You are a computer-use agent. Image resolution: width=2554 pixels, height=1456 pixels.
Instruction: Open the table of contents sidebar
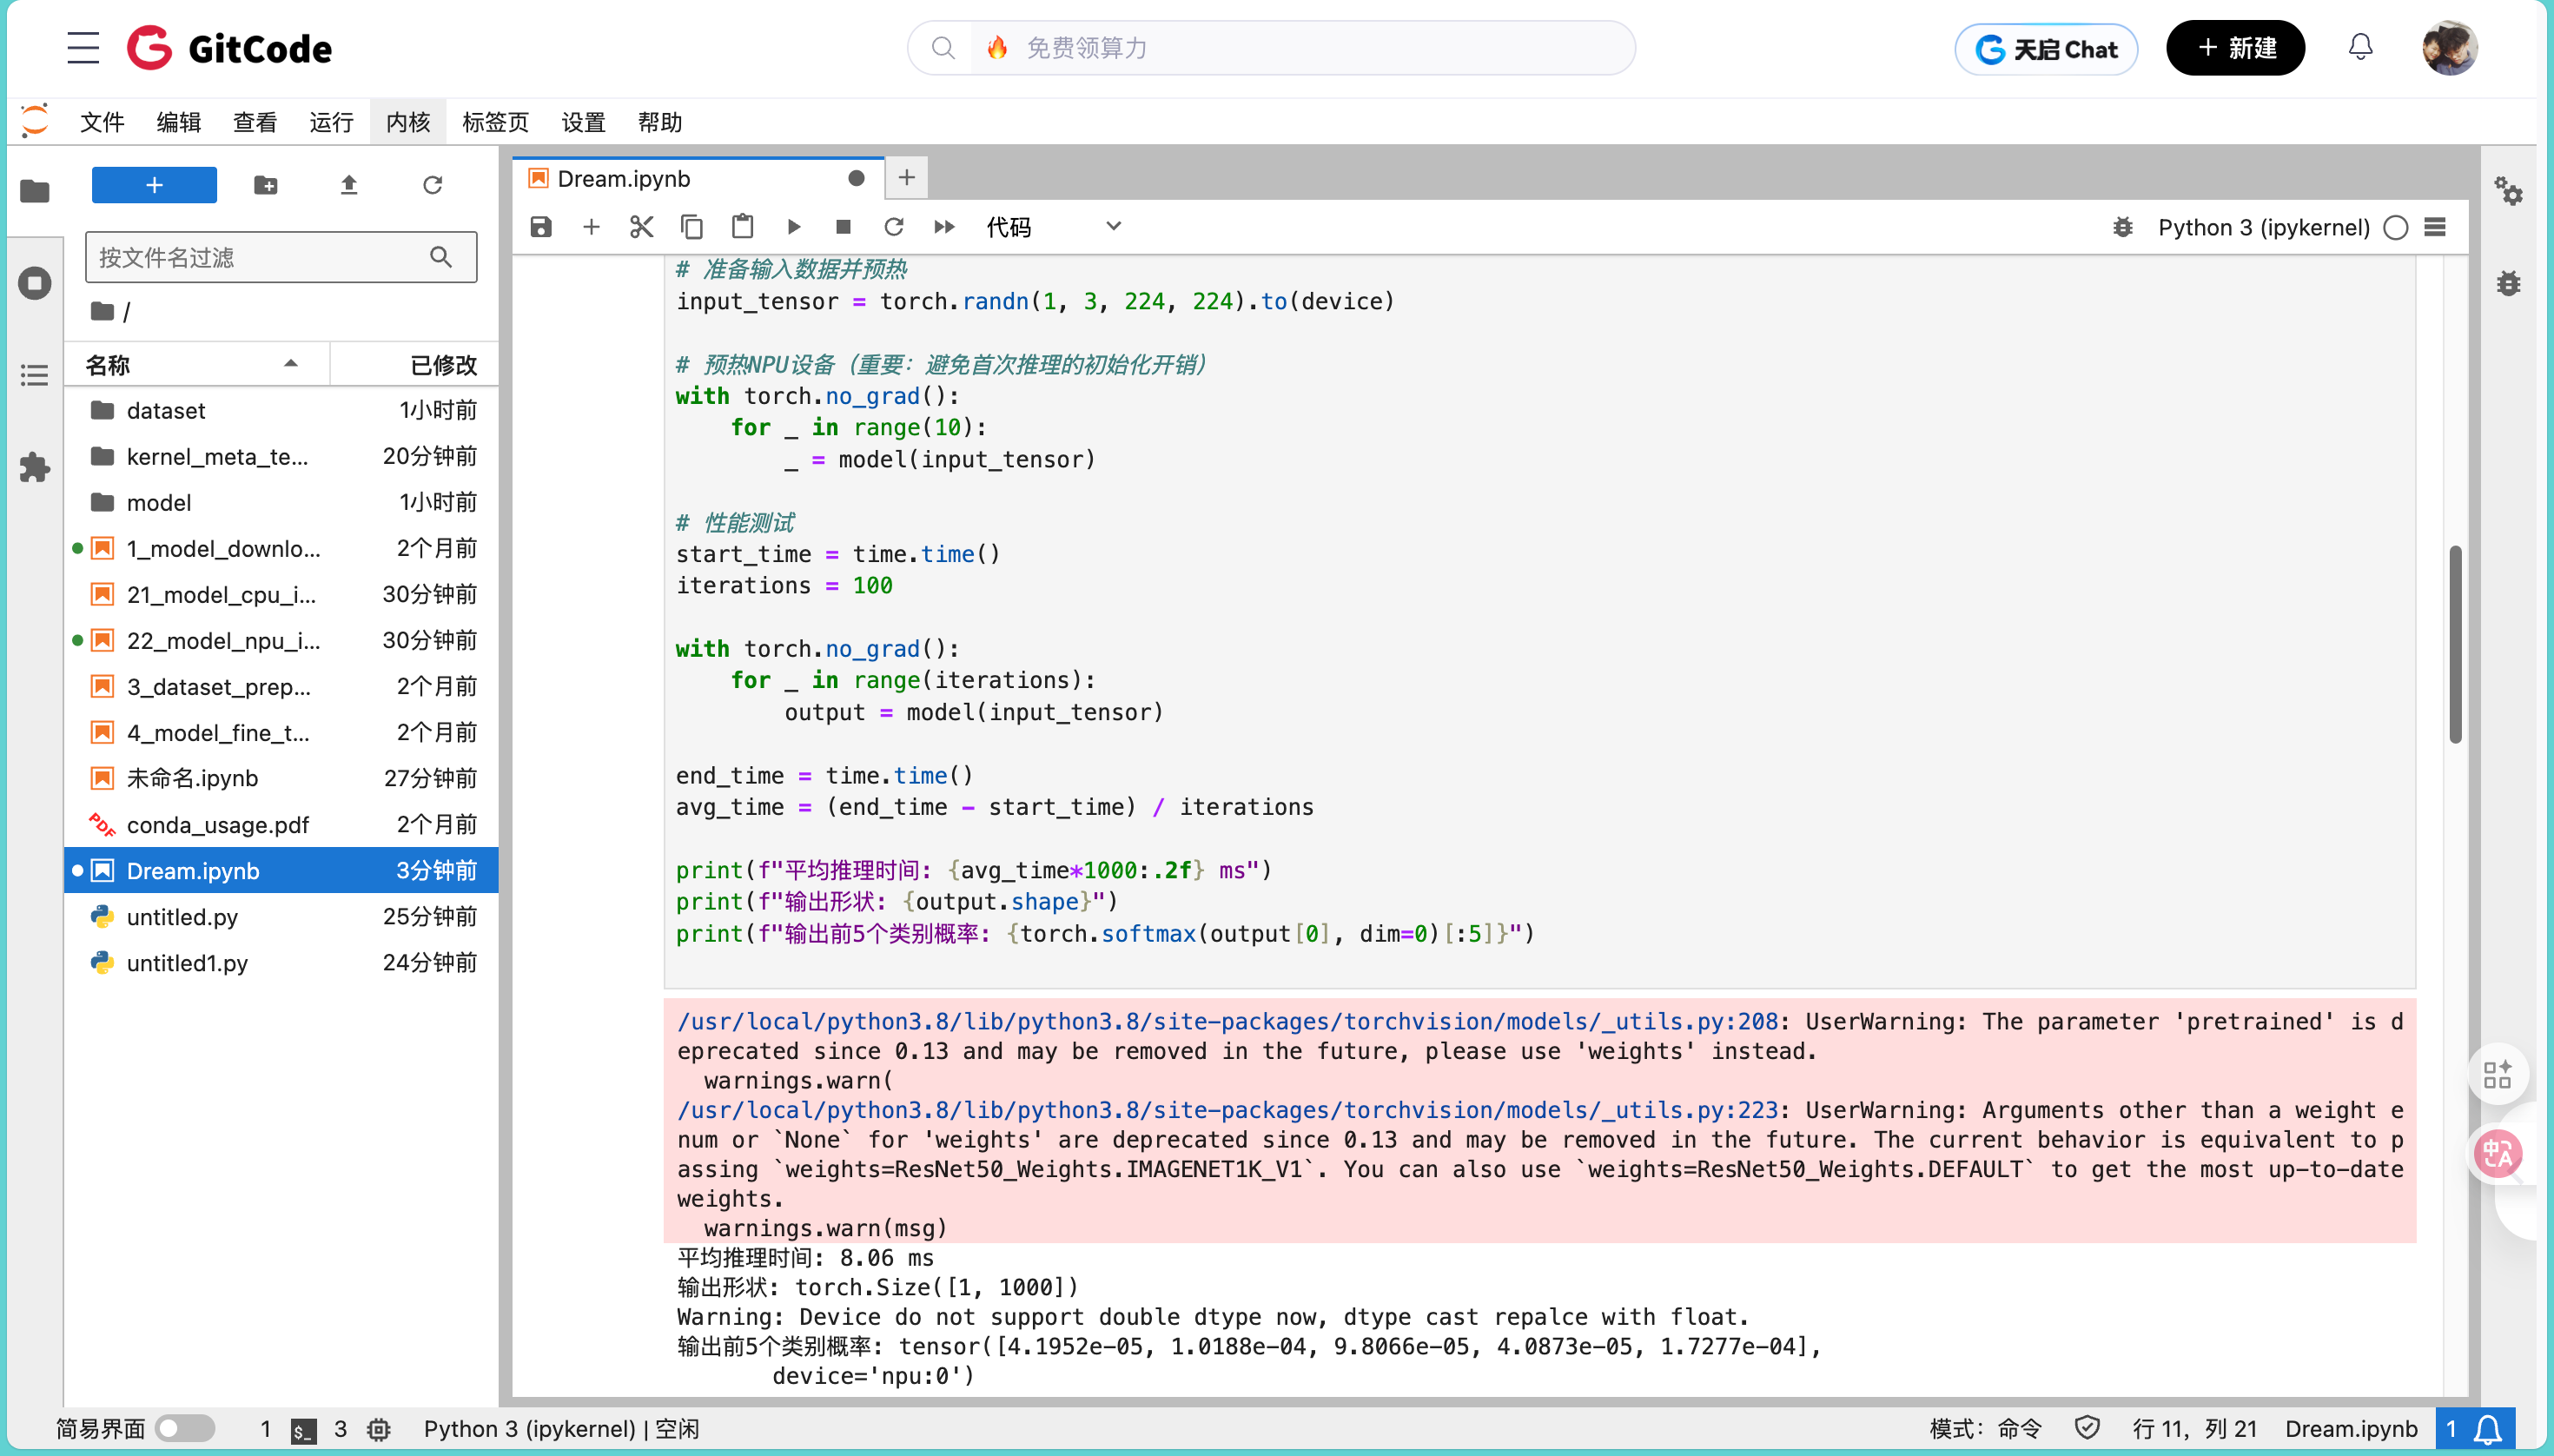tap(34, 375)
